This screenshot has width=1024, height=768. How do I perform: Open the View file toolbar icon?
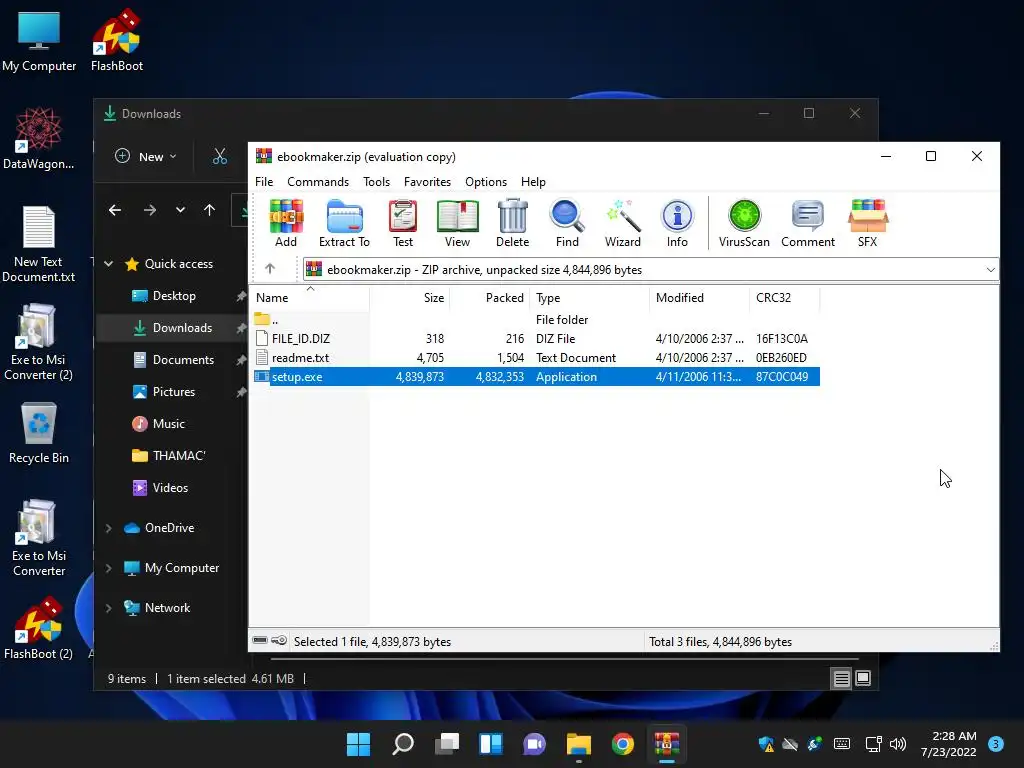[x=457, y=223]
